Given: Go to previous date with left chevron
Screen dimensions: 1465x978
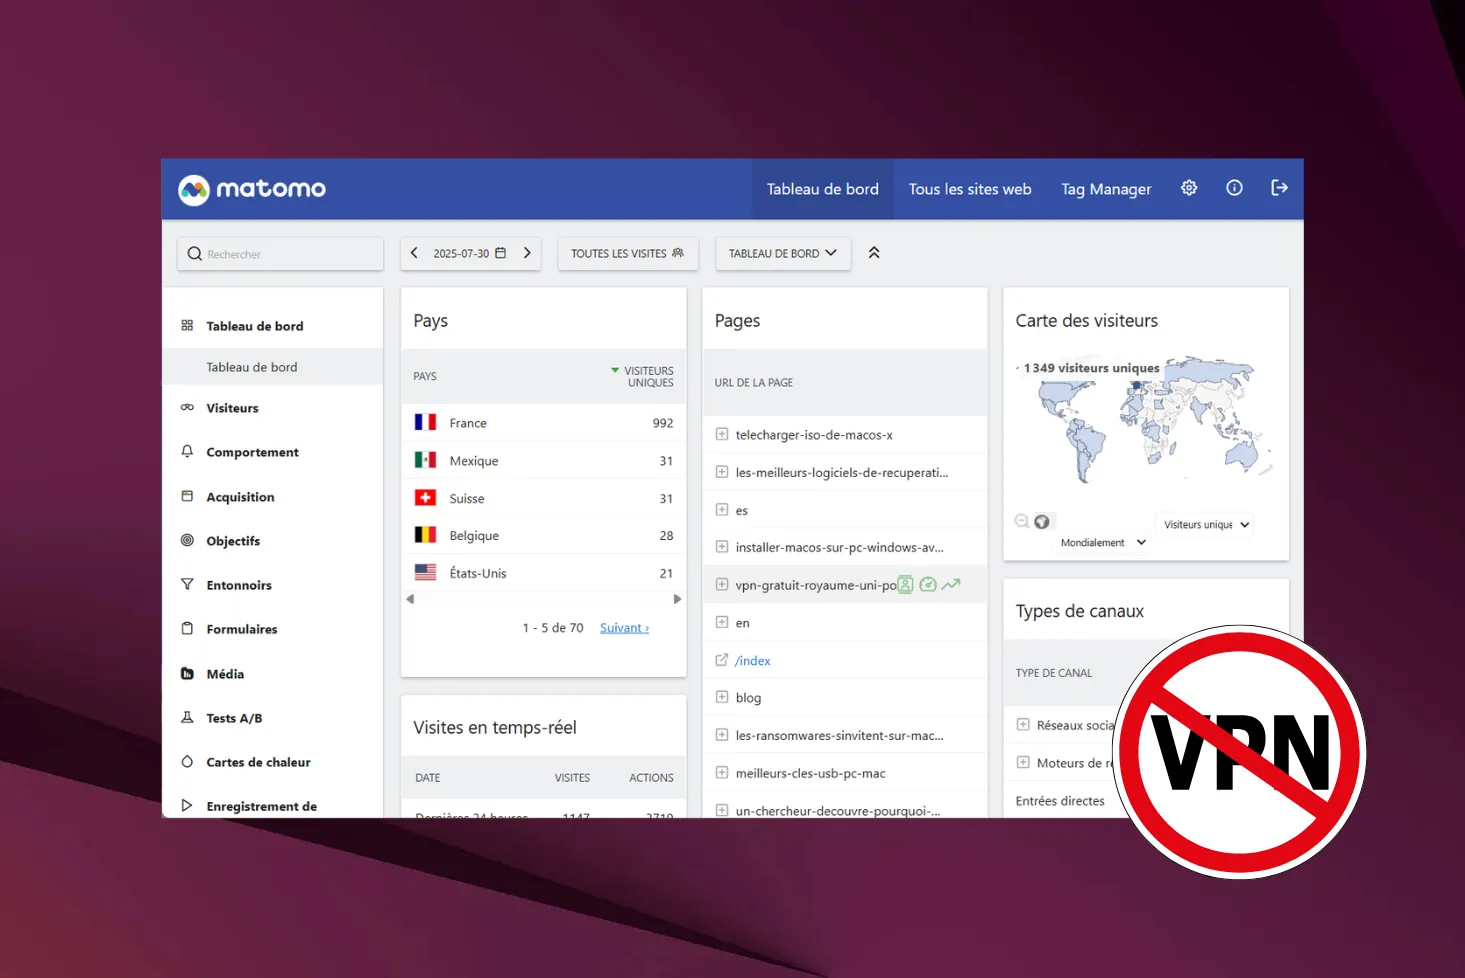Looking at the screenshot, I should pos(415,253).
